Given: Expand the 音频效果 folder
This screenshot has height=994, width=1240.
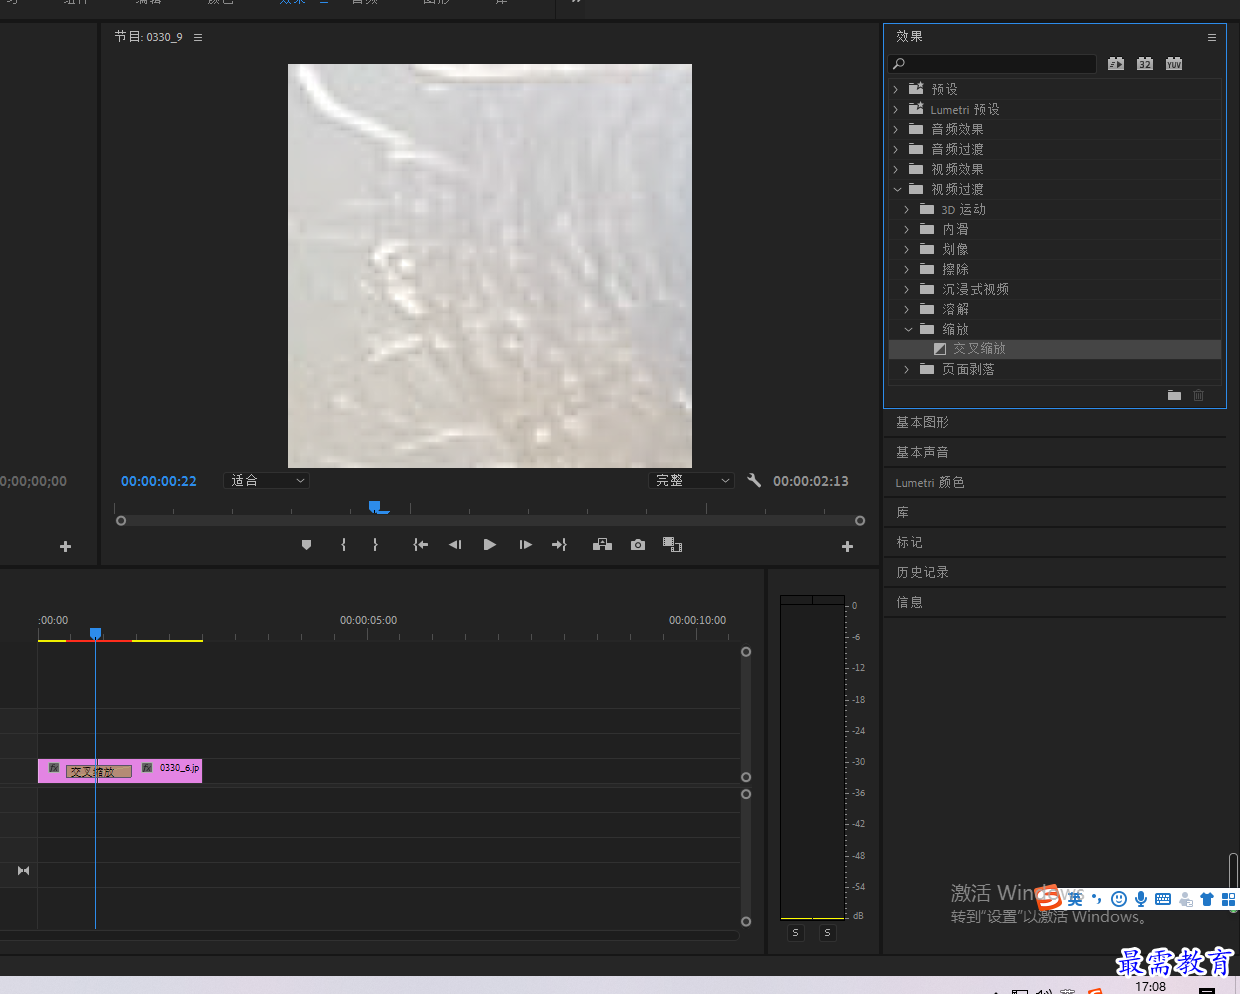Looking at the screenshot, I should tap(896, 129).
